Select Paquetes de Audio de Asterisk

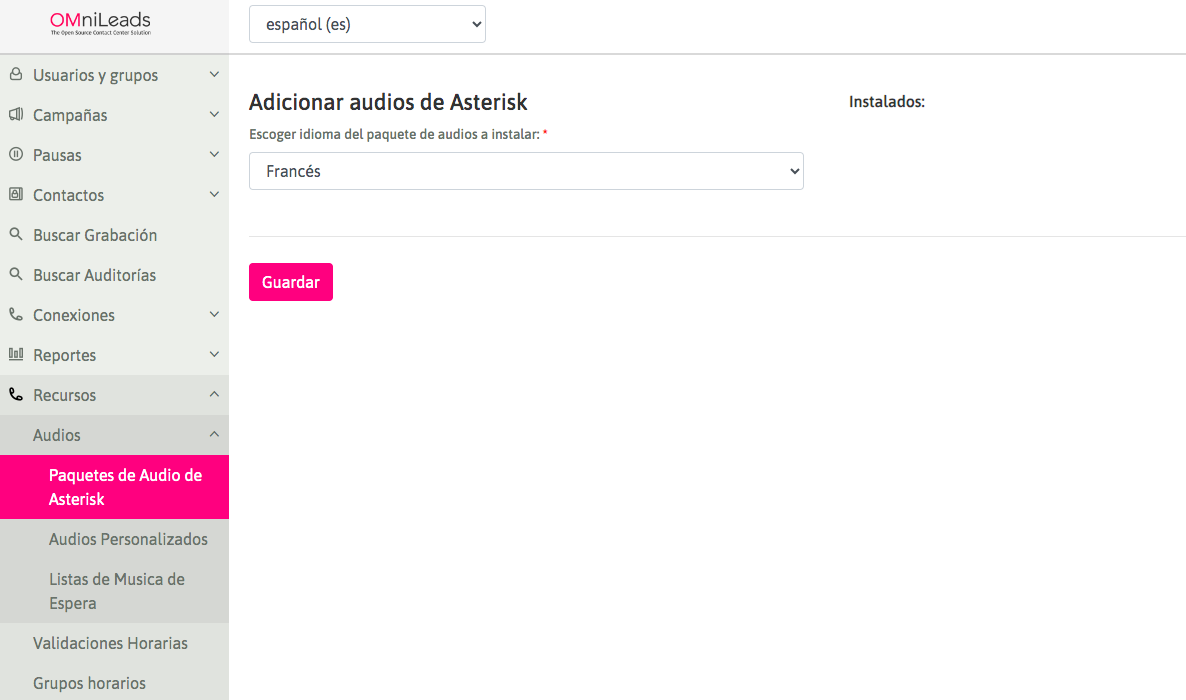pos(125,487)
